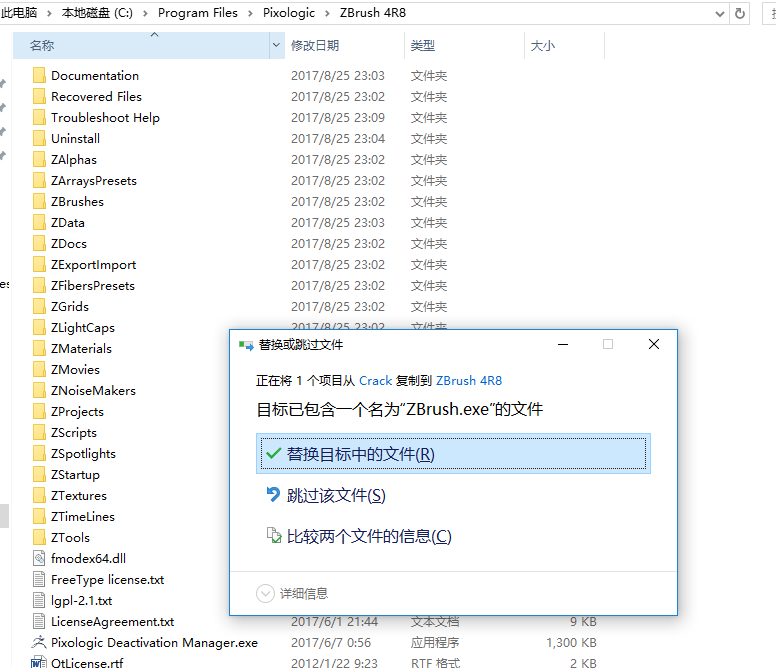Open the ZBrush 4R8 destination link

click(x=469, y=381)
